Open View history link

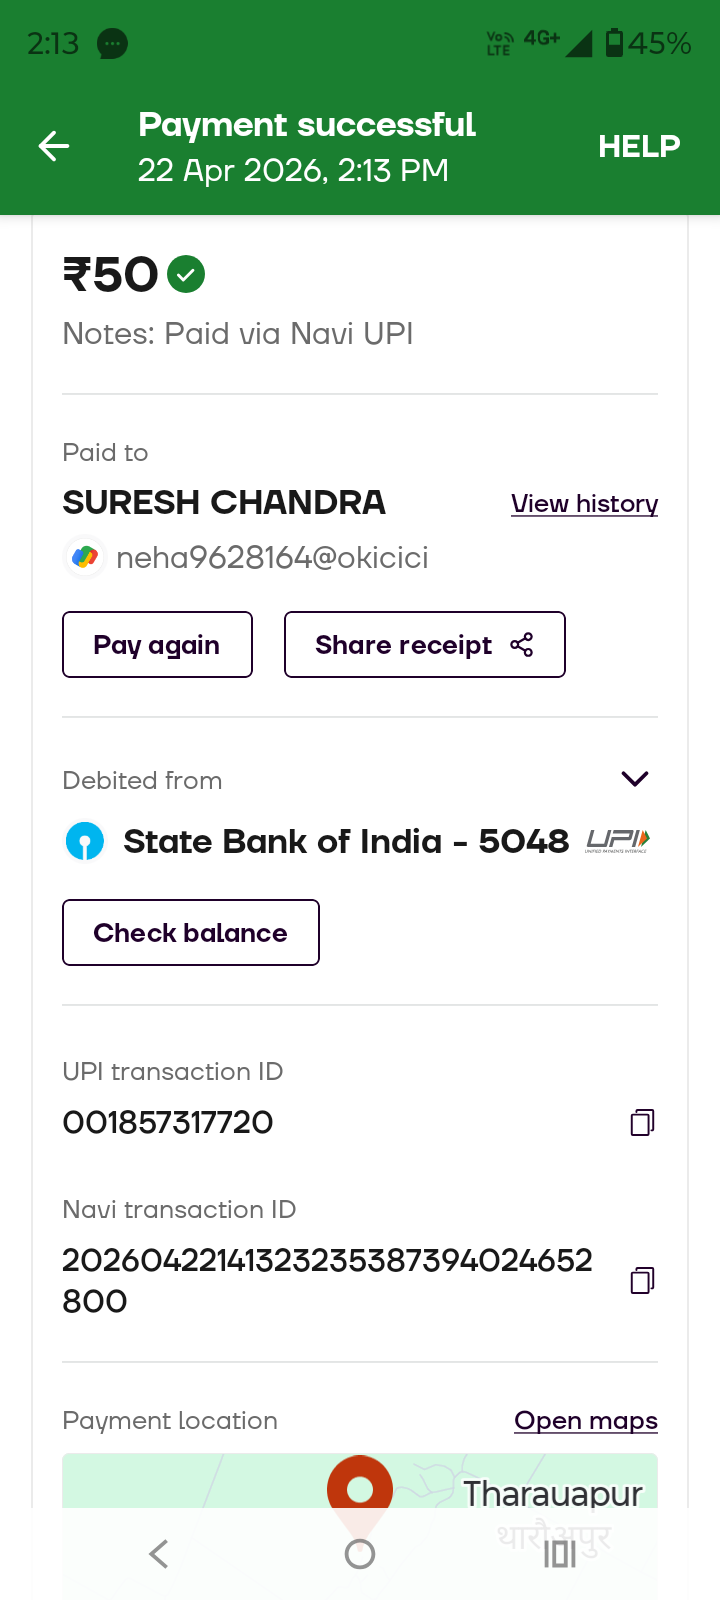click(x=584, y=504)
